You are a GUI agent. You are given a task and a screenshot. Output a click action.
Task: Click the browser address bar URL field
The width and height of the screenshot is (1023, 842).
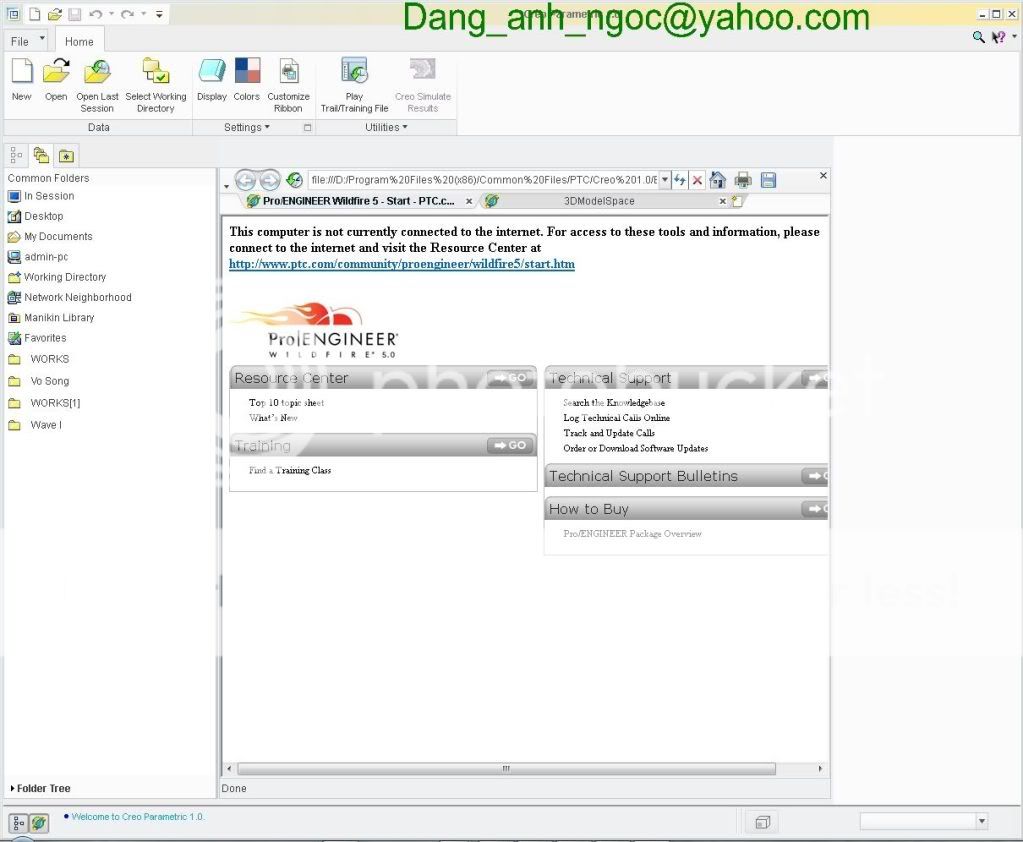point(483,180)
